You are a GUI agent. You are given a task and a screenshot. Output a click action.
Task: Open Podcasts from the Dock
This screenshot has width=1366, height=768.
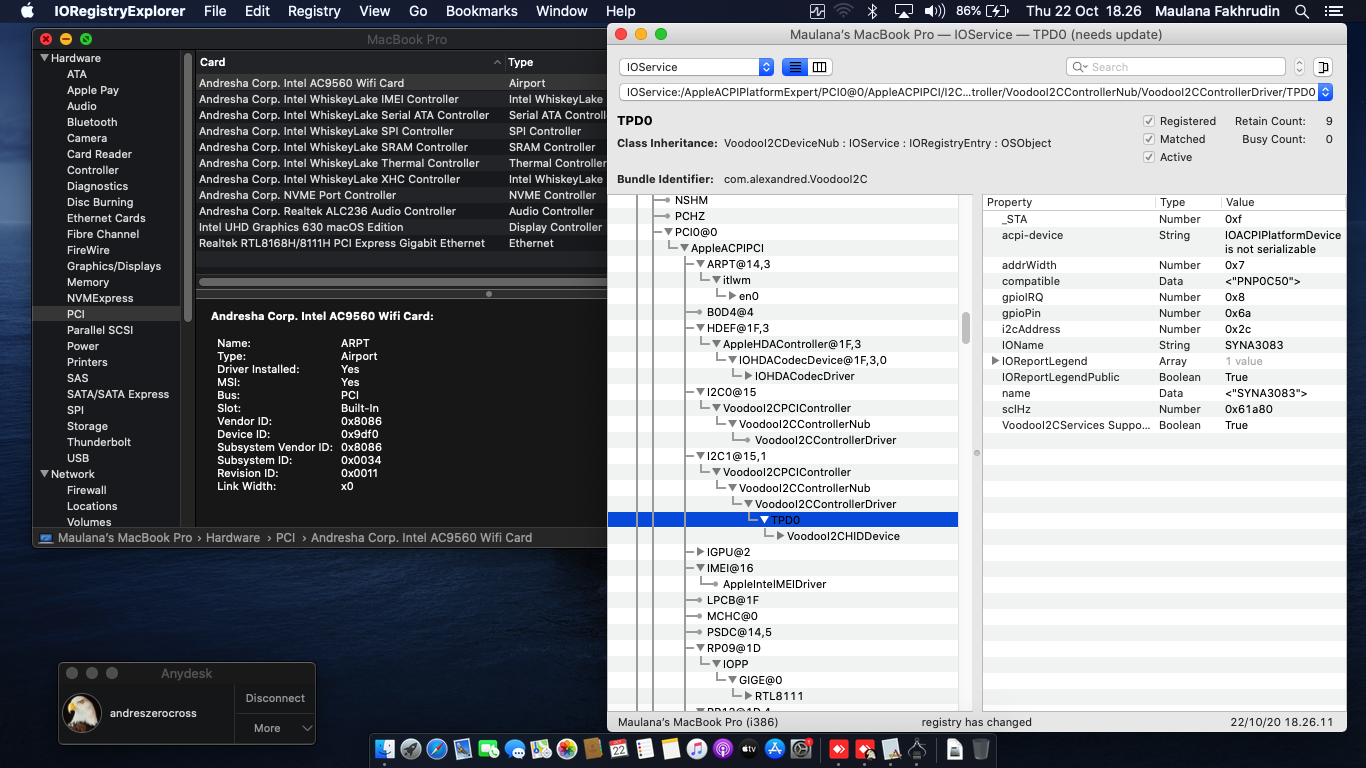723,748
